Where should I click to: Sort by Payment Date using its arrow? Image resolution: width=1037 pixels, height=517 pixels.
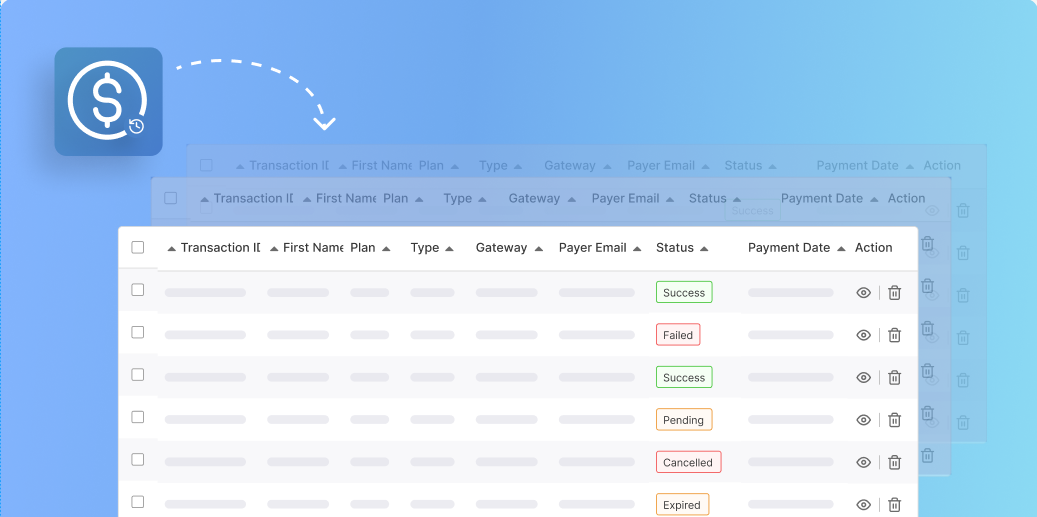[x=841, y=248]
